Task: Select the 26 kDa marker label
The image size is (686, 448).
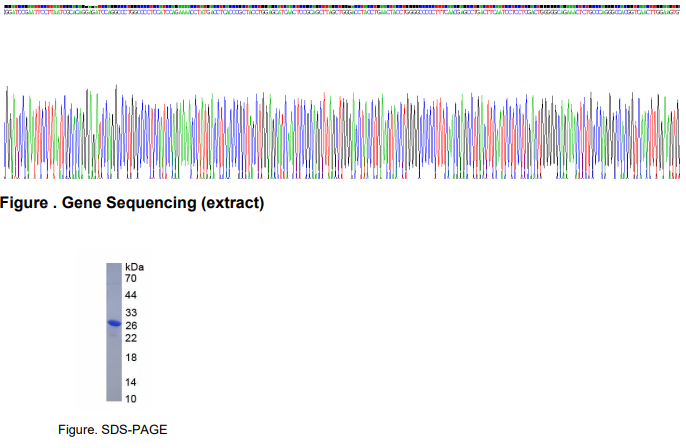Action: [131, 326]
